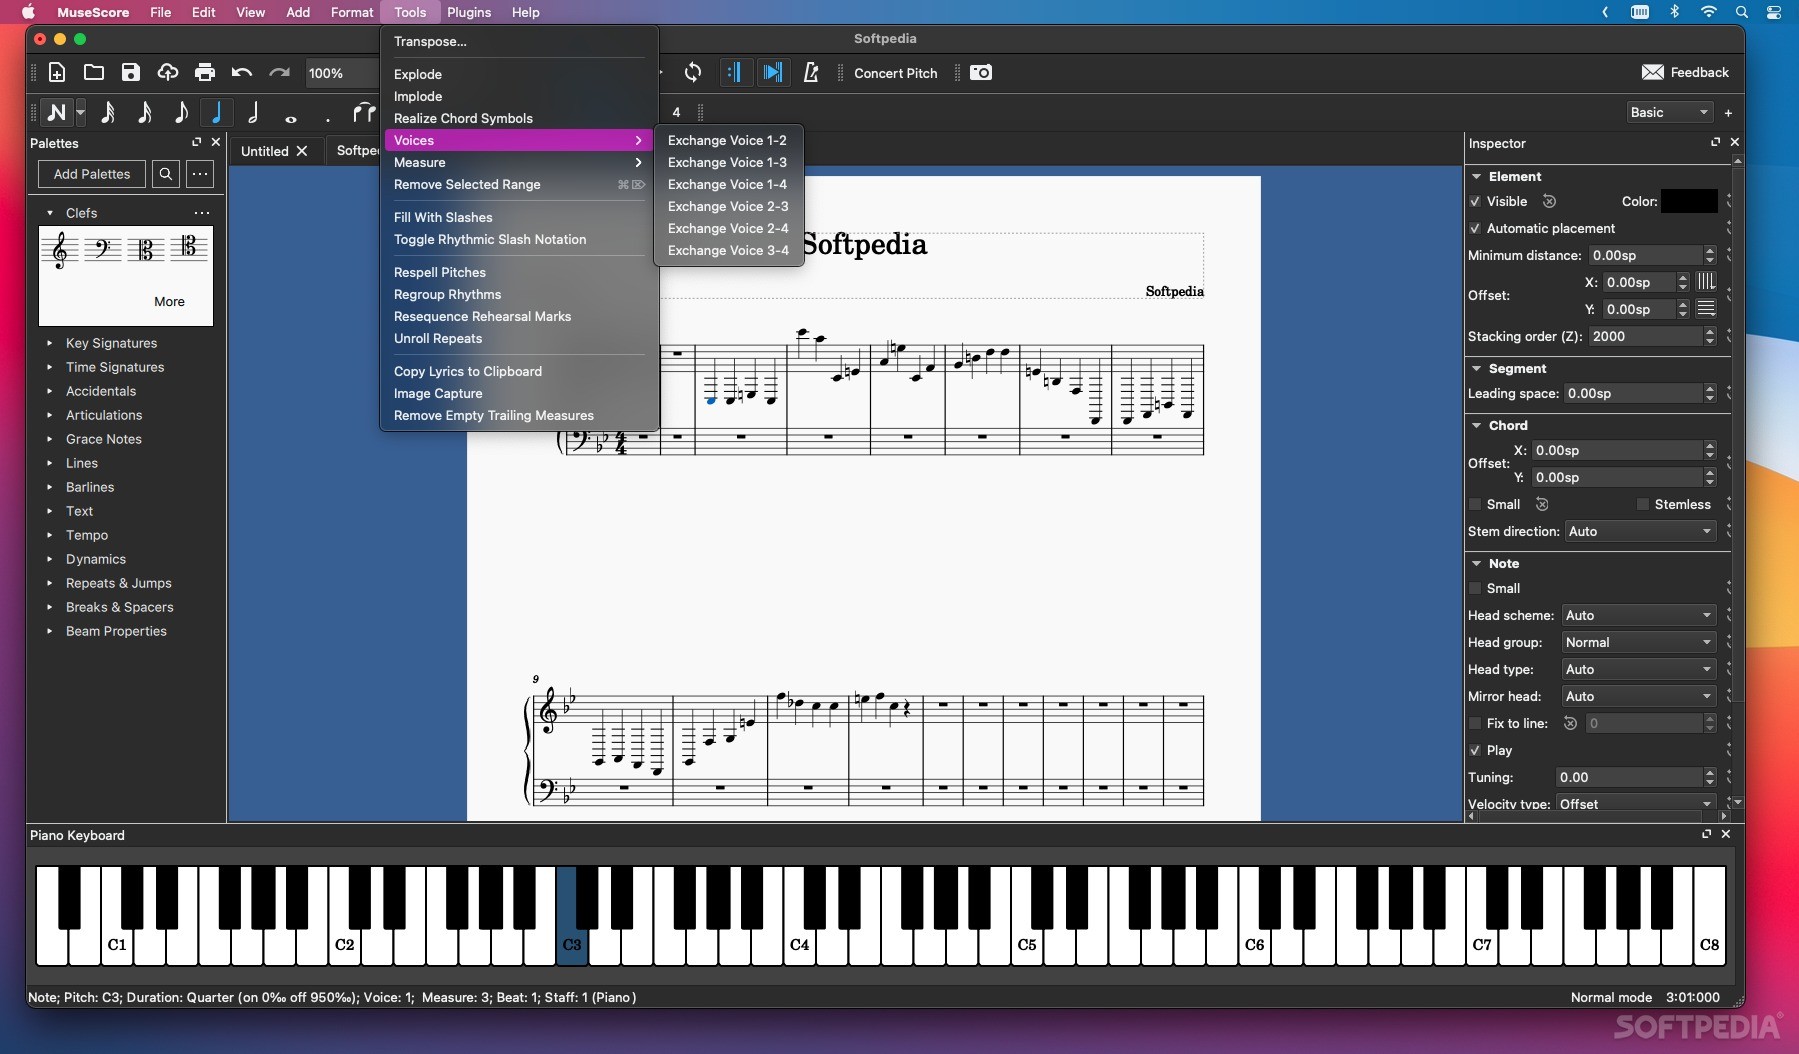Open the Plugins menu
The height and width of the screenshot is (1054, 1799).
[x=469, y=12]
